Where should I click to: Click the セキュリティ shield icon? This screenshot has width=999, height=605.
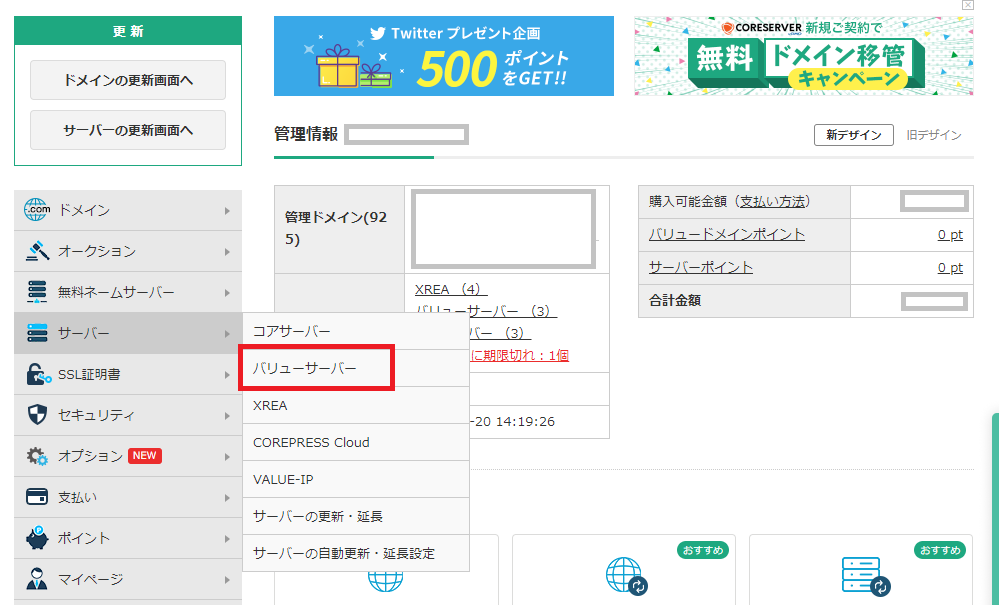[x=37, y=415]
